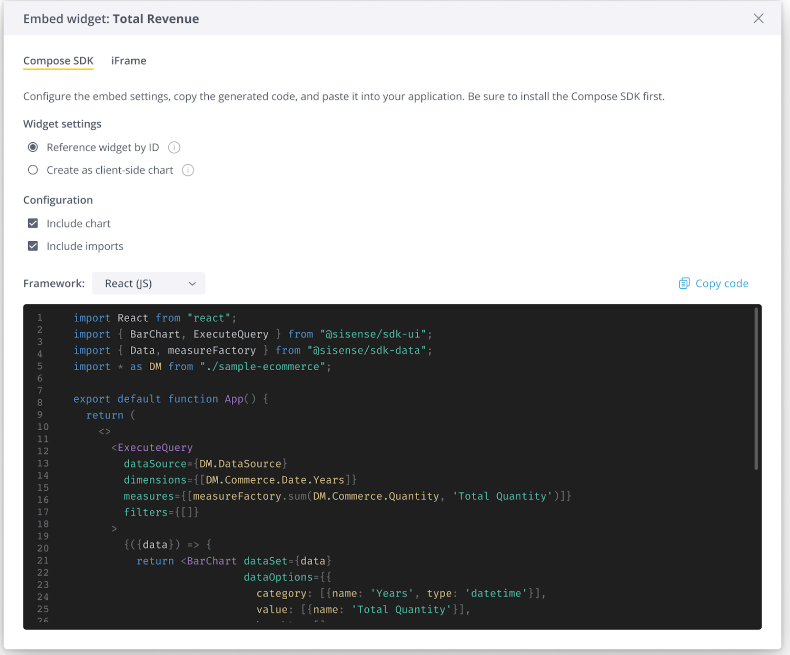The height and width of the screenshot is (655, 790).
Task: Click the dimensions DM.Commerce.Date.Years line
Action: click(240, 480)
